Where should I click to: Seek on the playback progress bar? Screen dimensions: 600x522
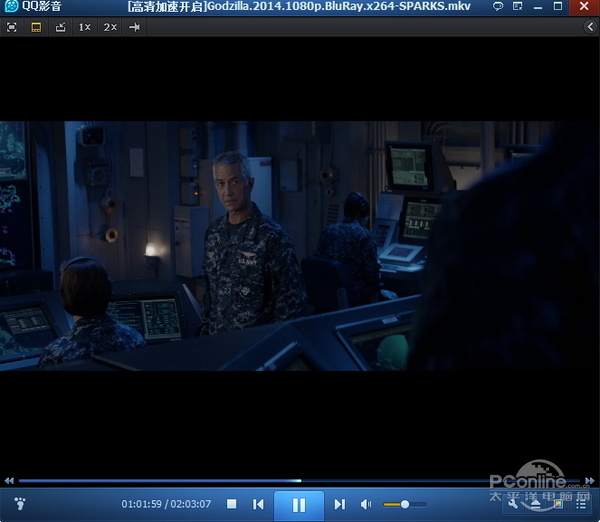point(300,481)
